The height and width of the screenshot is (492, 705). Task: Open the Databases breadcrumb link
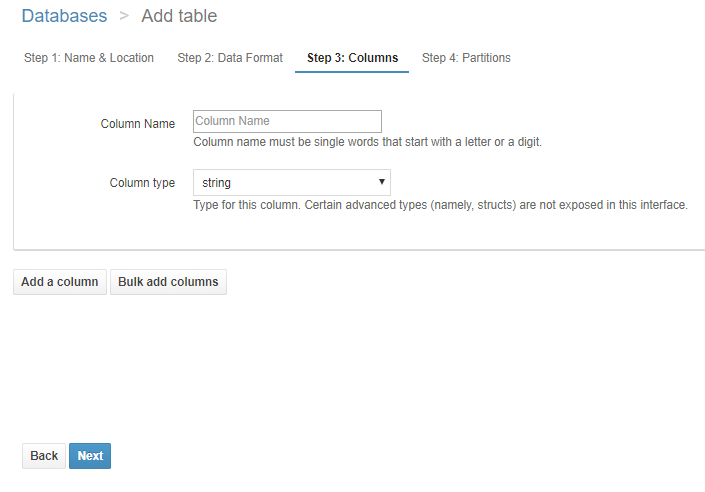click(64, 16)
